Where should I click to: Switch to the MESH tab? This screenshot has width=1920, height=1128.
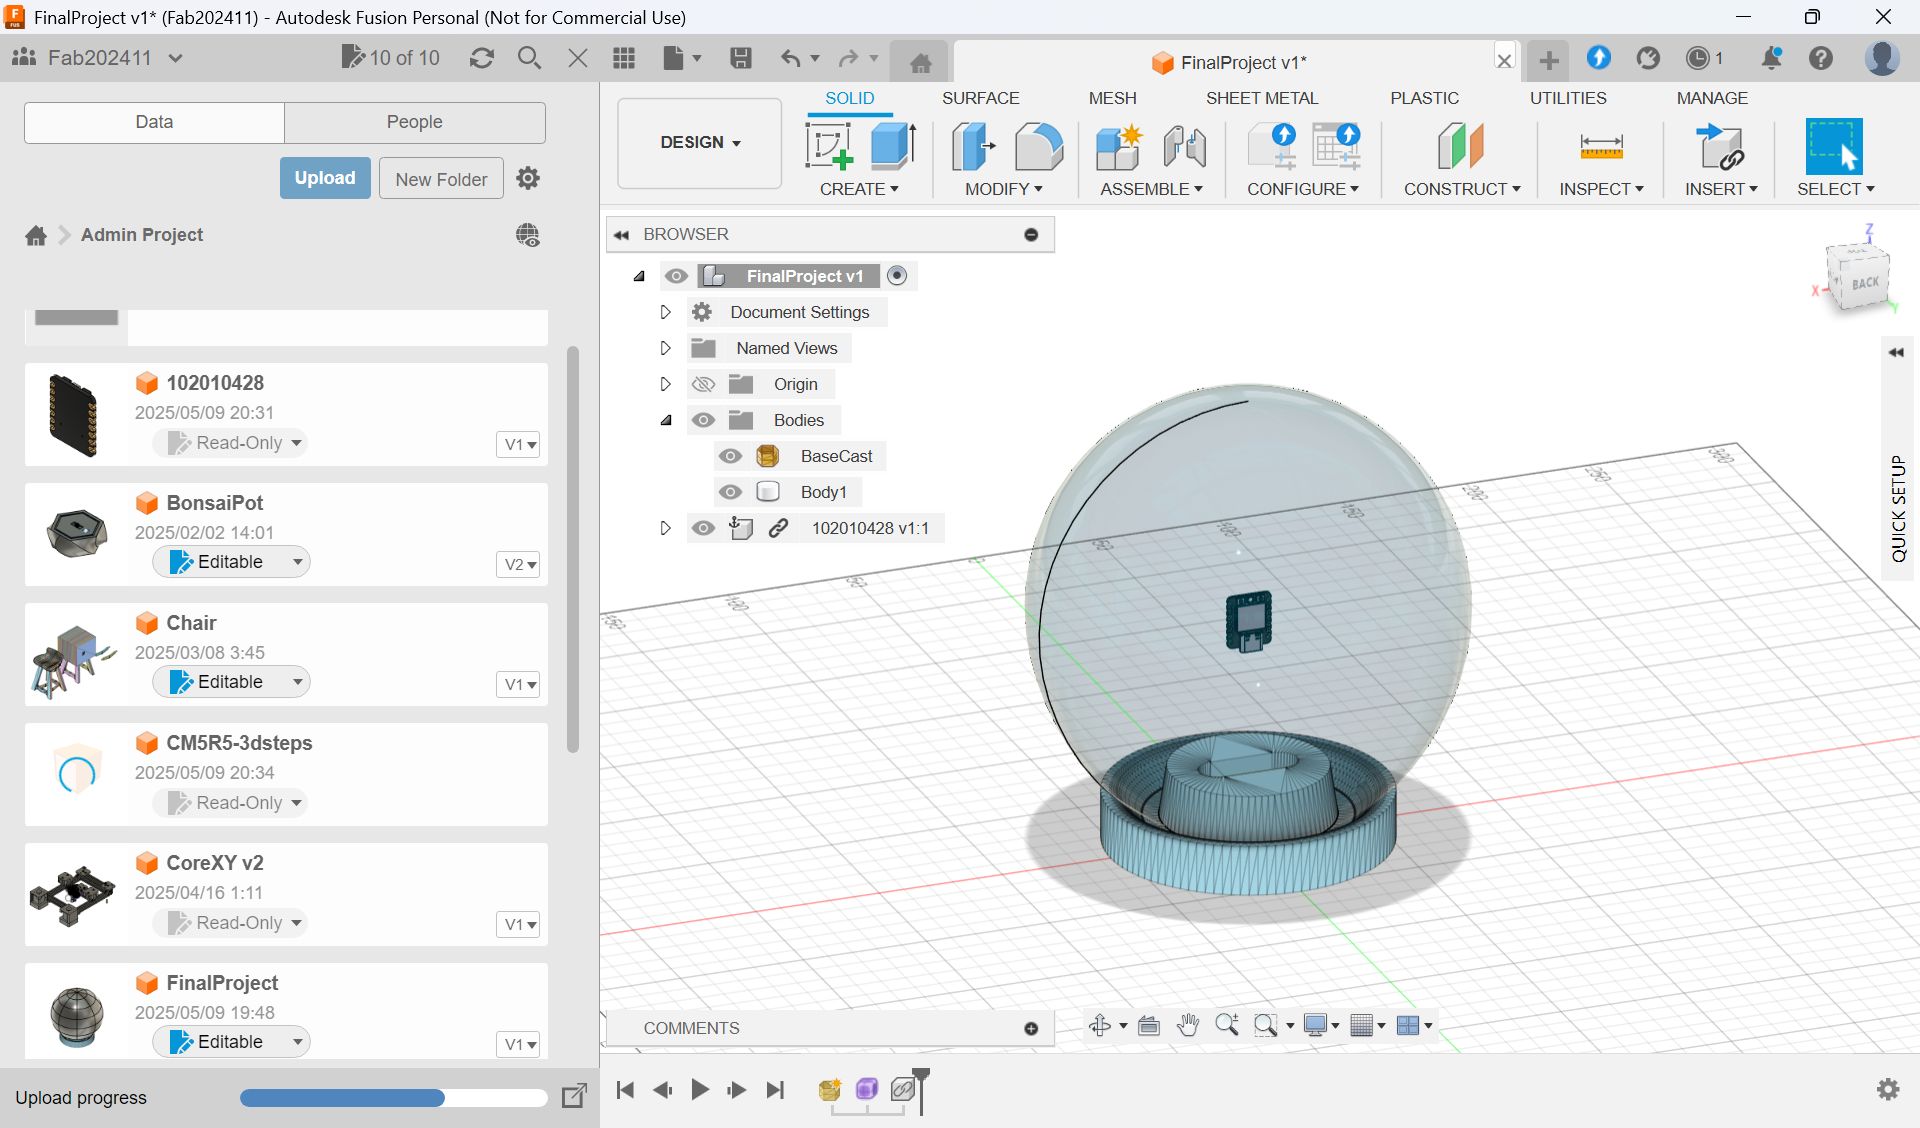pos(1112,98)
